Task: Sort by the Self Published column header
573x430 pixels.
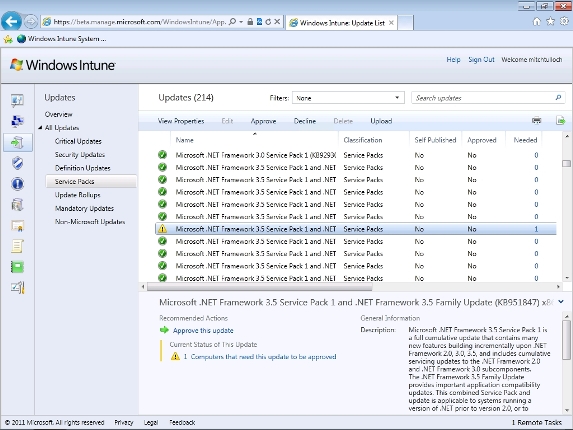Action: pyautogui.click(x=435, y=140)
